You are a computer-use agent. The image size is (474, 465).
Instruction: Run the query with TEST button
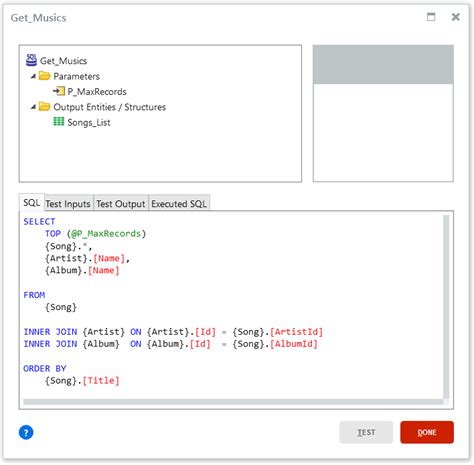366,432
